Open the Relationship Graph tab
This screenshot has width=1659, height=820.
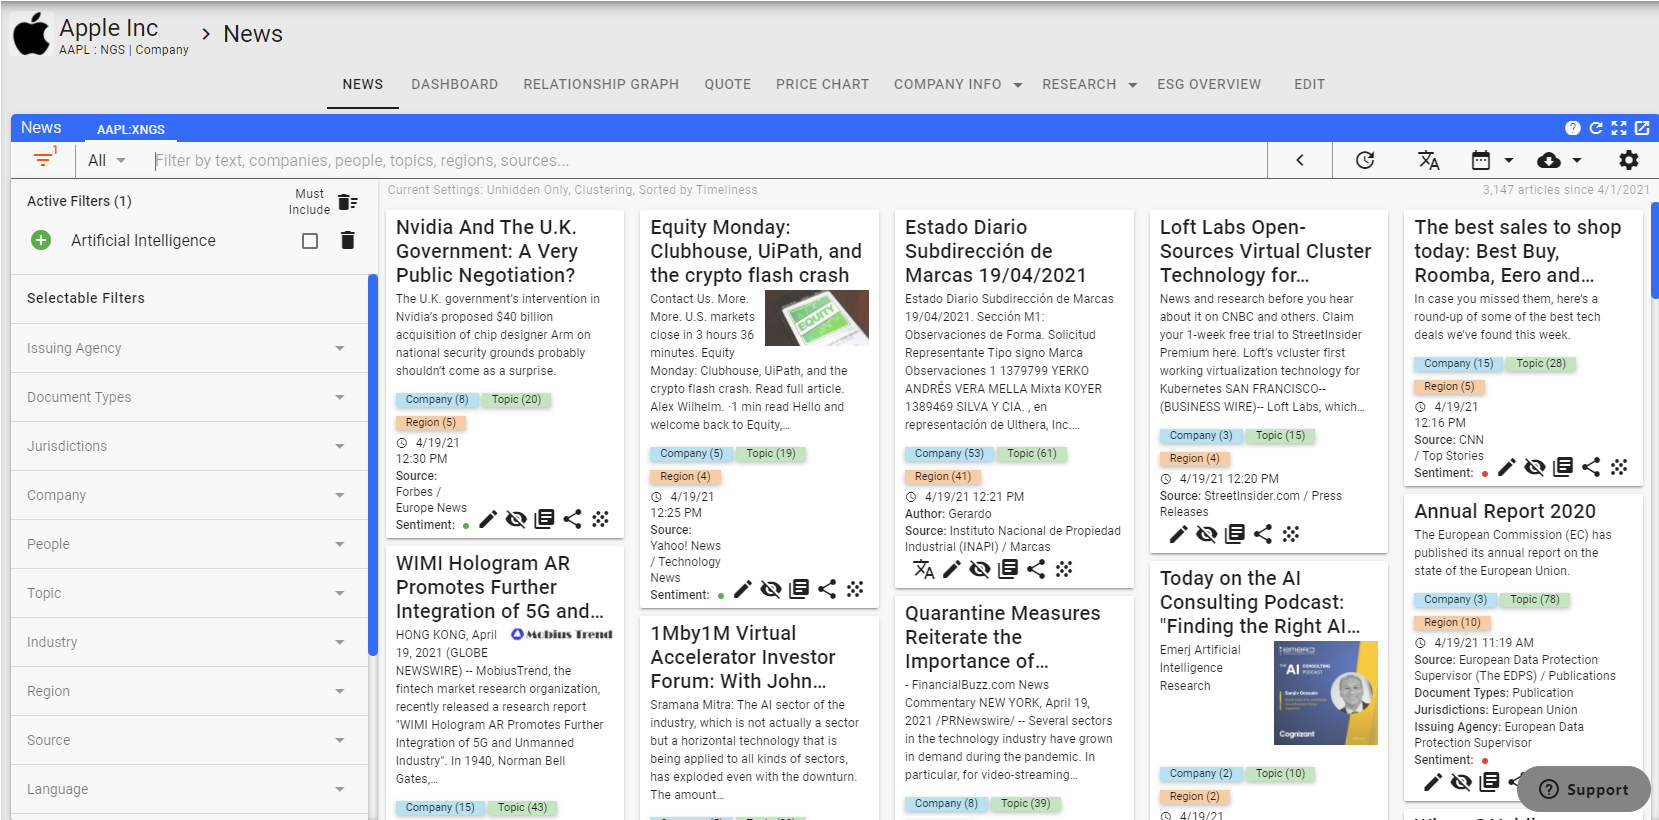click(601, 85)
